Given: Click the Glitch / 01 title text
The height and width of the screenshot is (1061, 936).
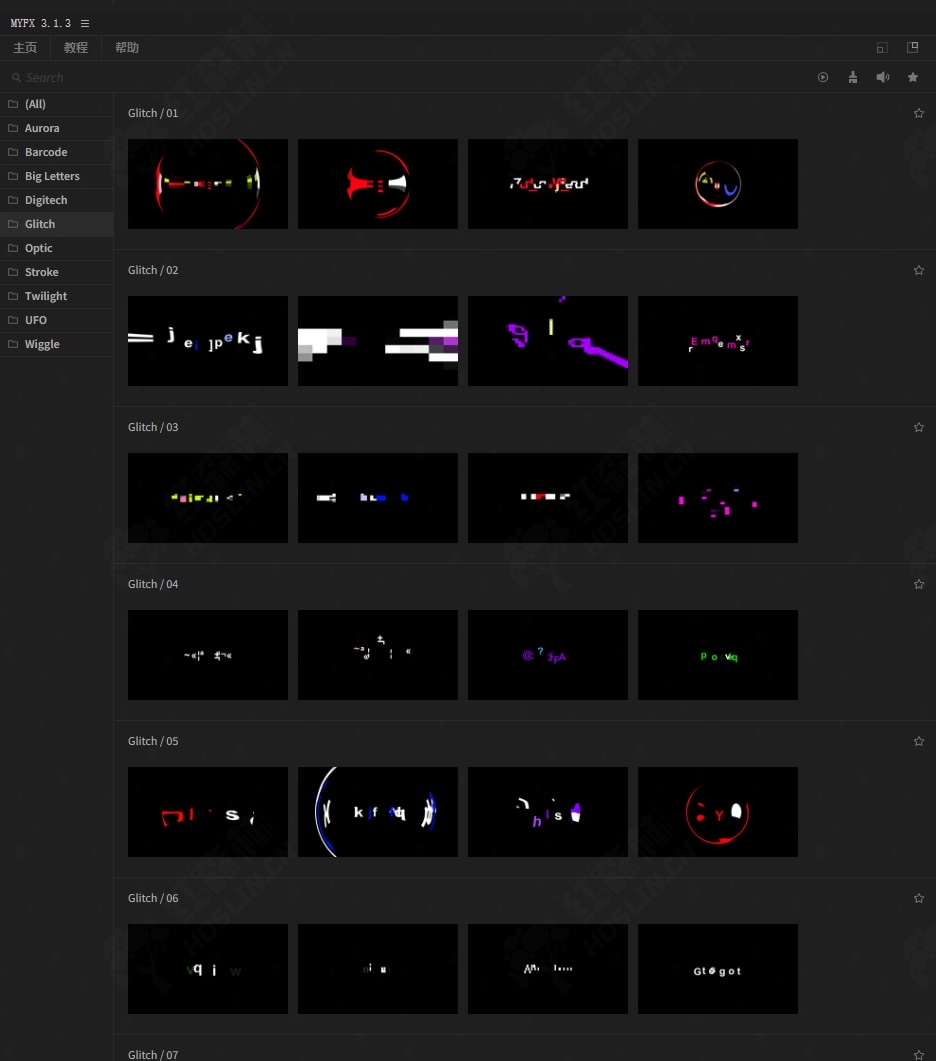Looking at the screenshot, I should pos(153,113).
